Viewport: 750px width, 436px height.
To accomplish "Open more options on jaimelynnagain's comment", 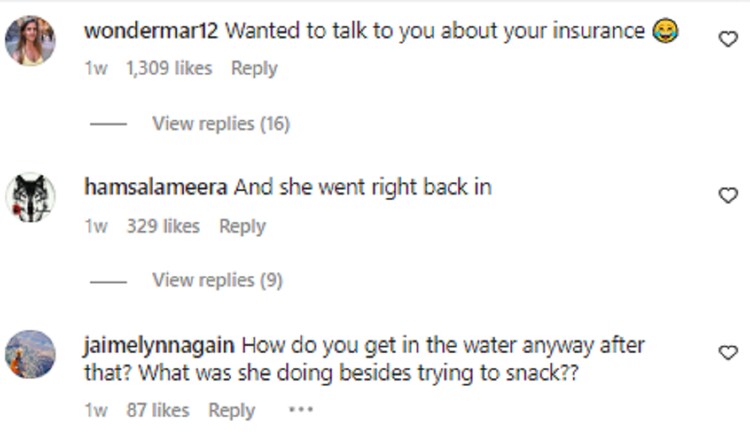I will (300, 410).
